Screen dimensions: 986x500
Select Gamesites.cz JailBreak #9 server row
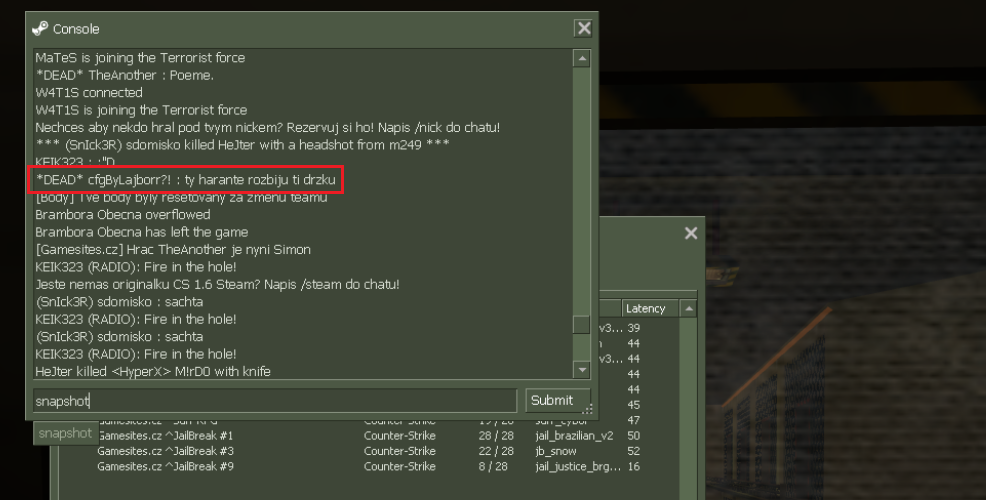coord(368,467)
